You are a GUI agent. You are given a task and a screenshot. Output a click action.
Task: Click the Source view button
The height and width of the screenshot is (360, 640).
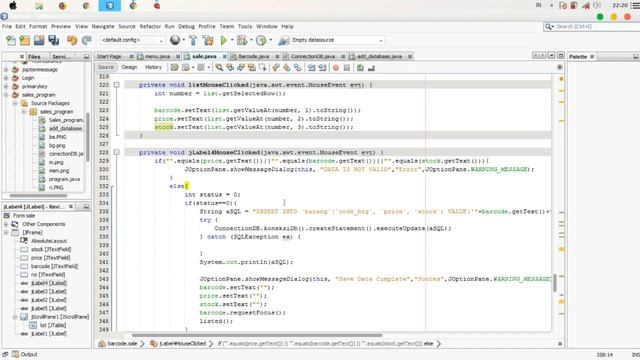coord(106,67)
